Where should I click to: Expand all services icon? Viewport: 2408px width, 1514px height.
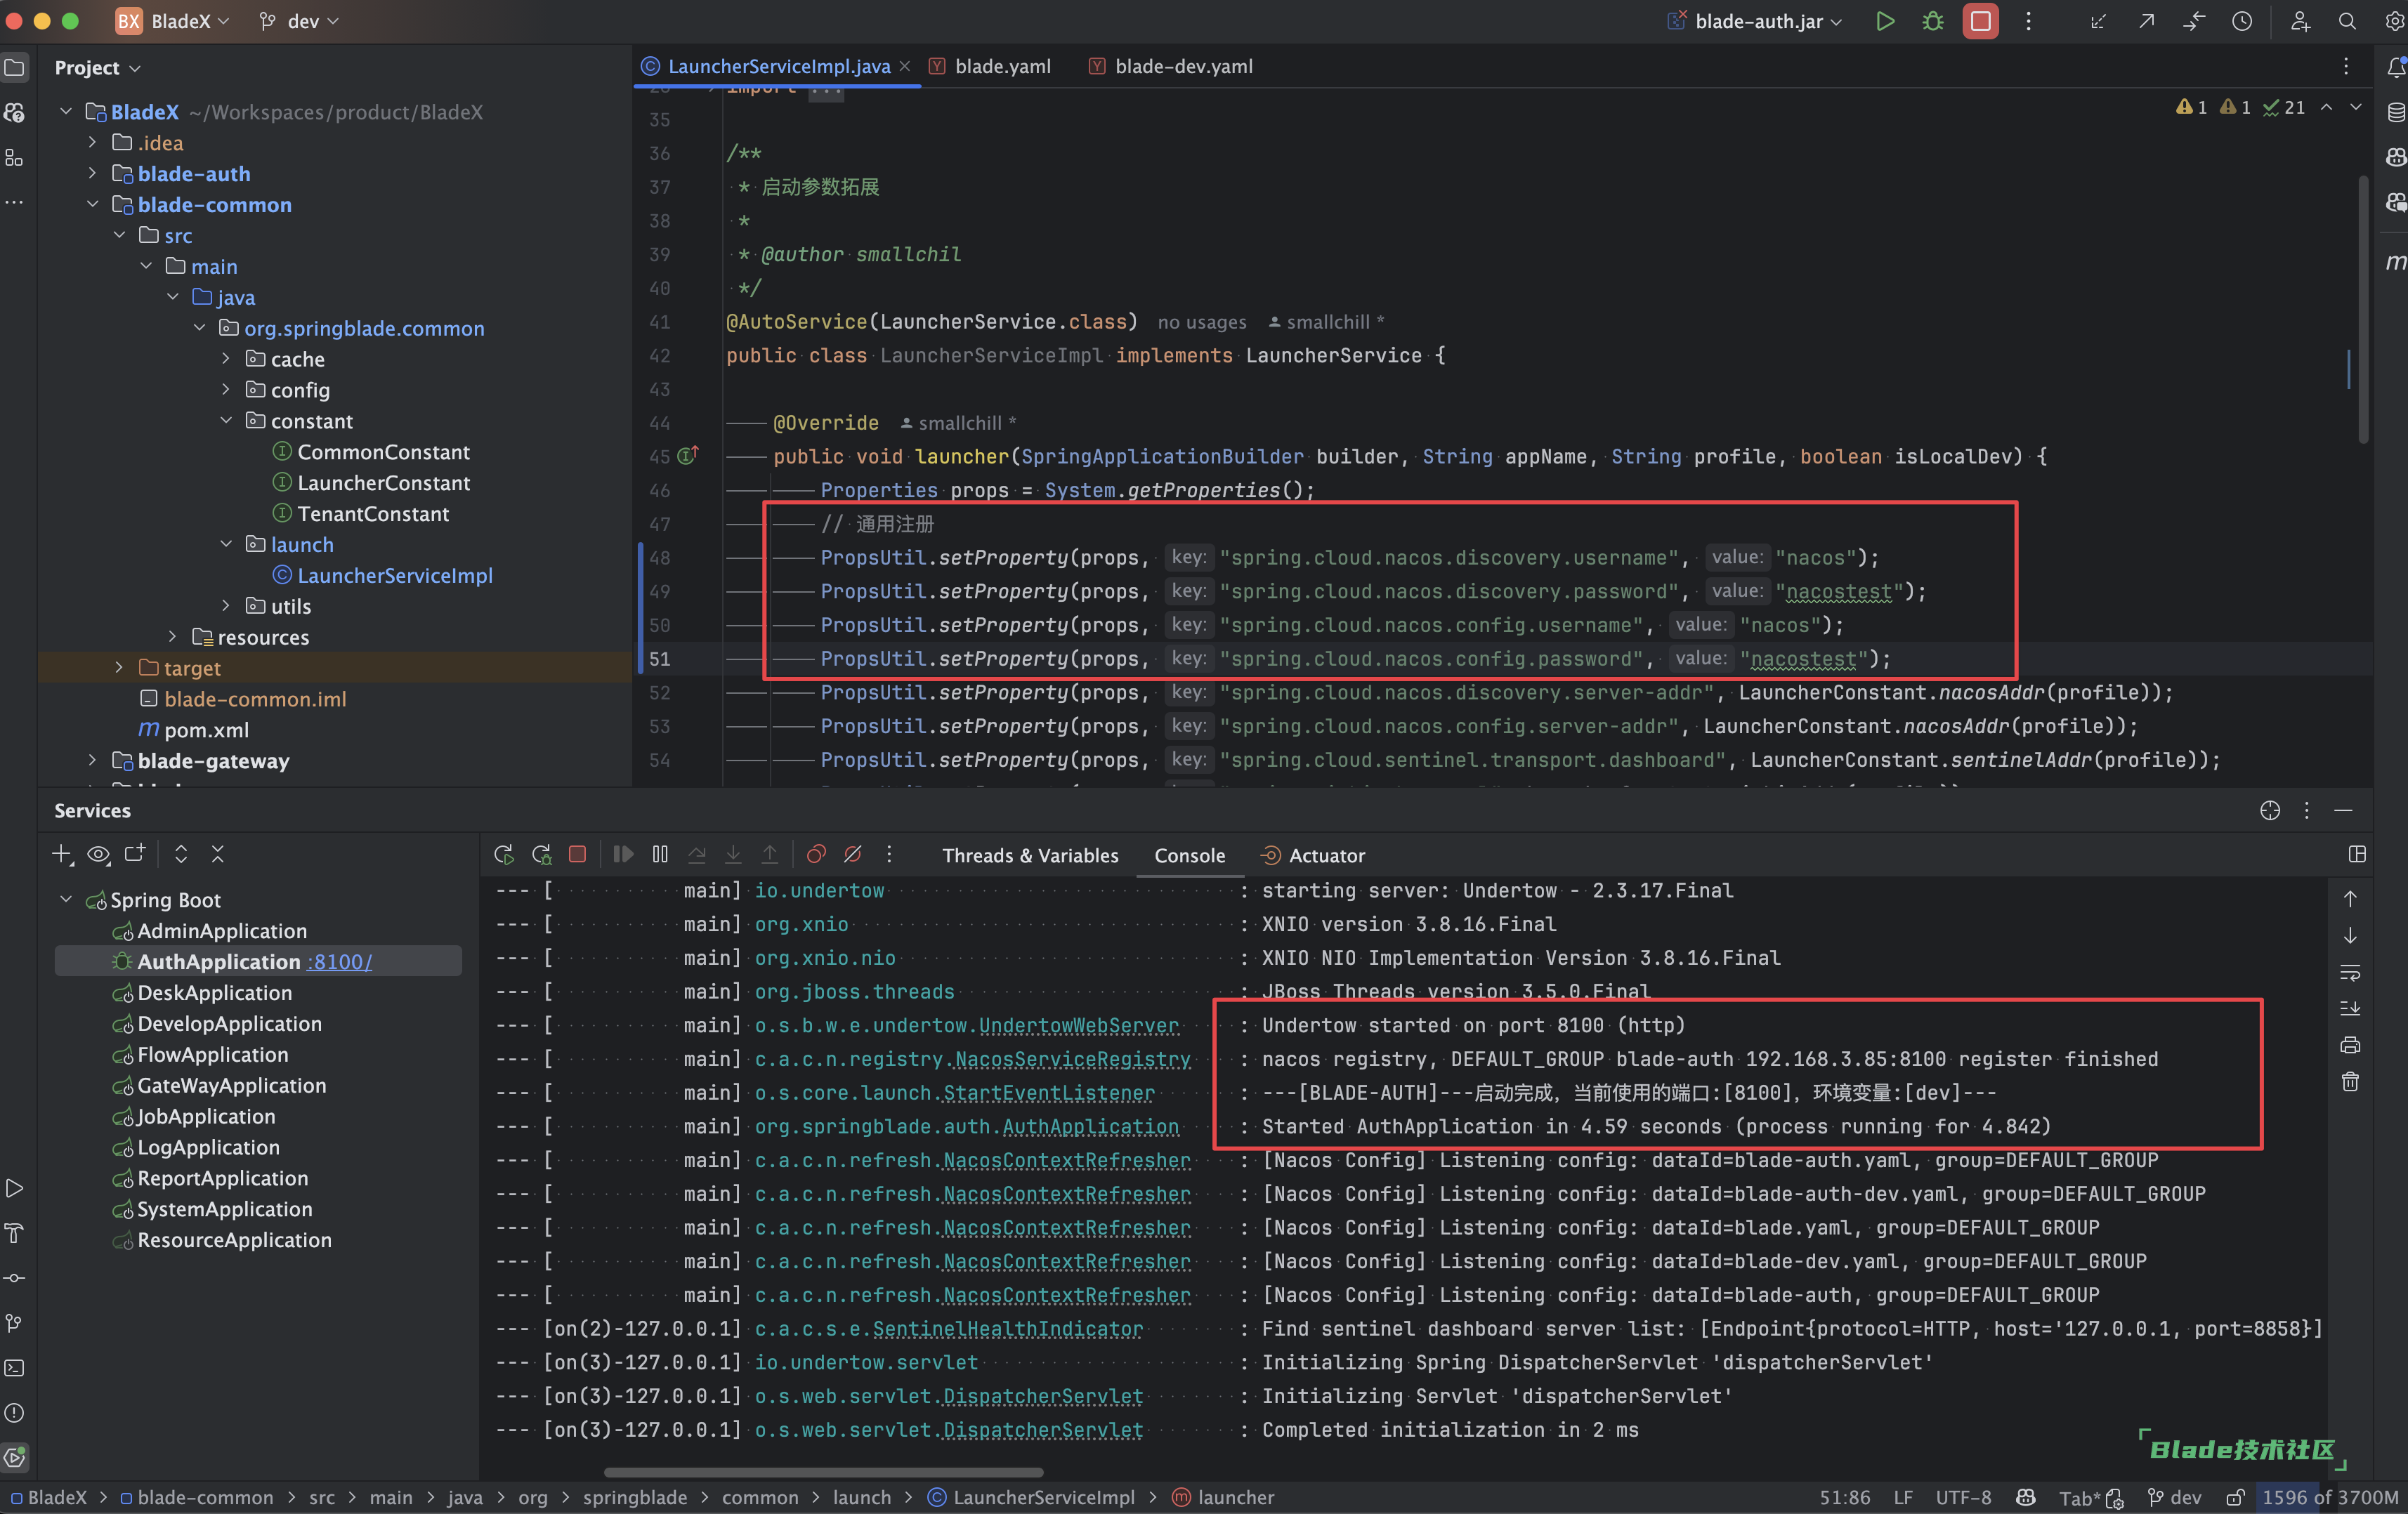(181, 854)
